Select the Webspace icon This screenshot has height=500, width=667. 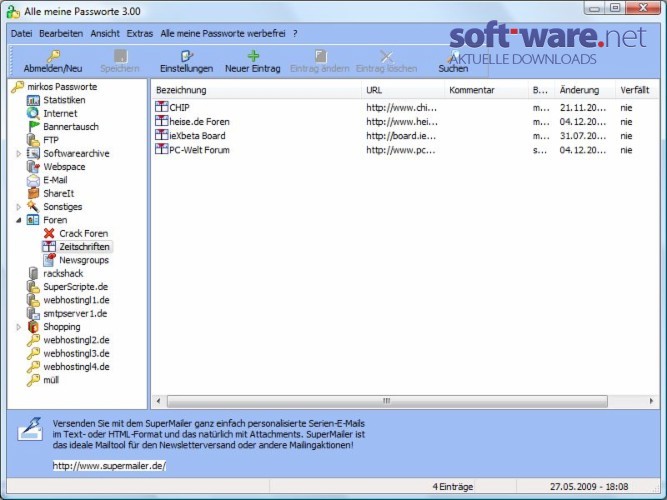33,167
